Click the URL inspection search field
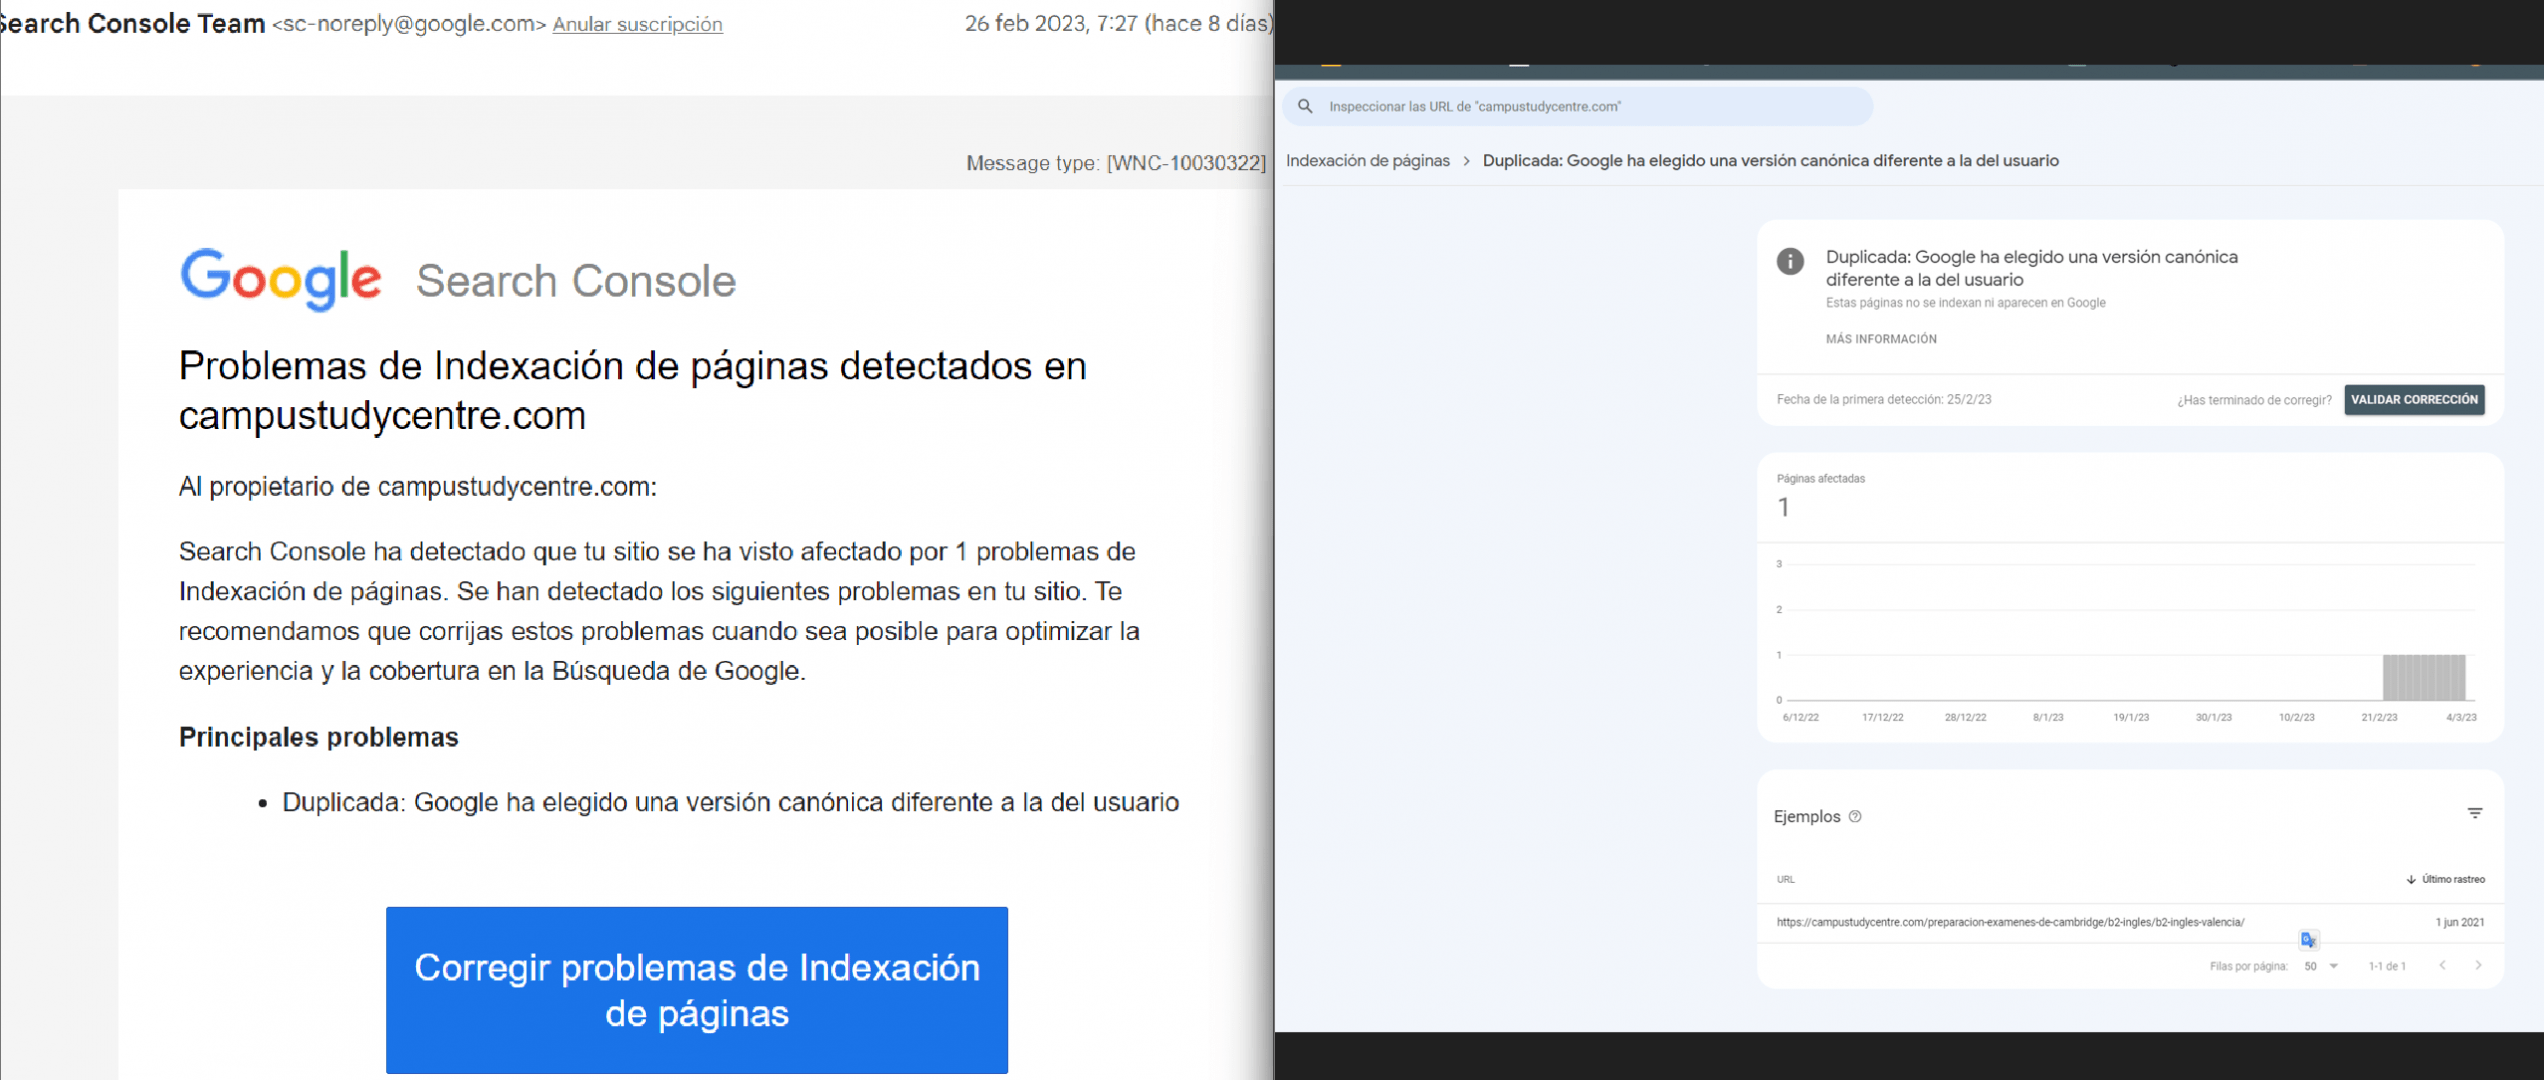Viewport: 2544px width, 1080px height. pos(1578,106)
